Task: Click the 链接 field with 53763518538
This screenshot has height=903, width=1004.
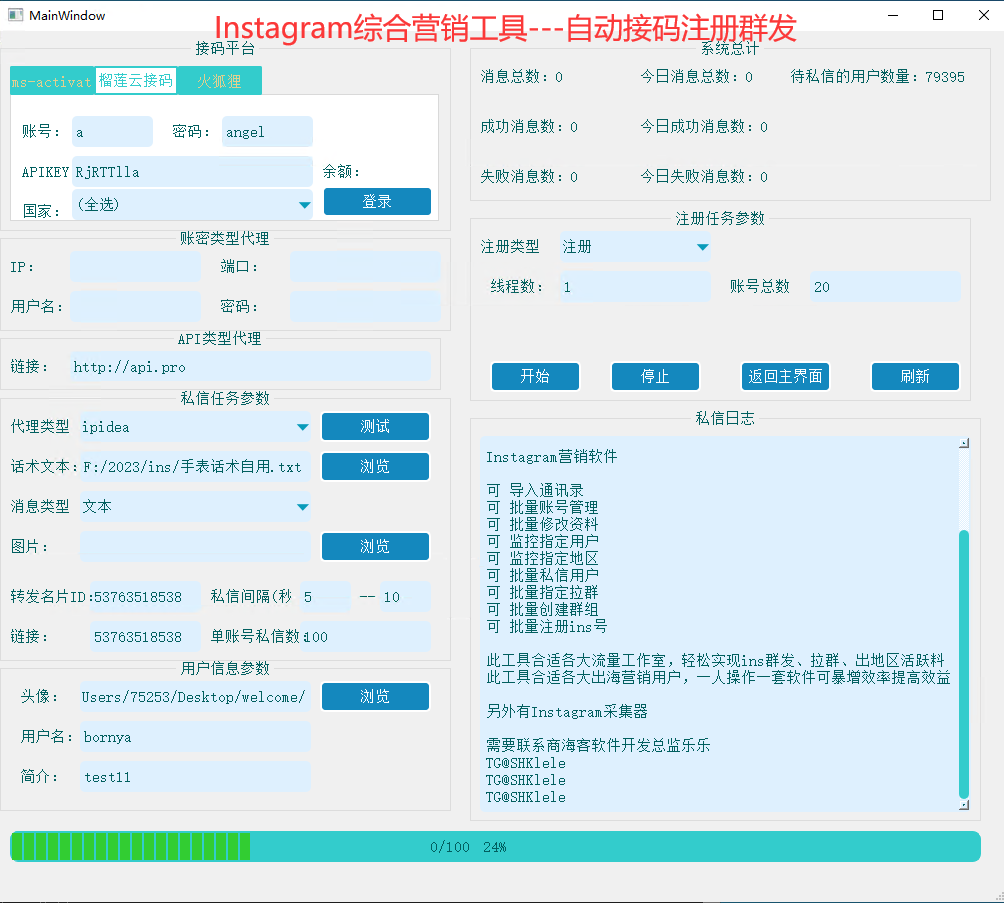Action: pos(145,637)
